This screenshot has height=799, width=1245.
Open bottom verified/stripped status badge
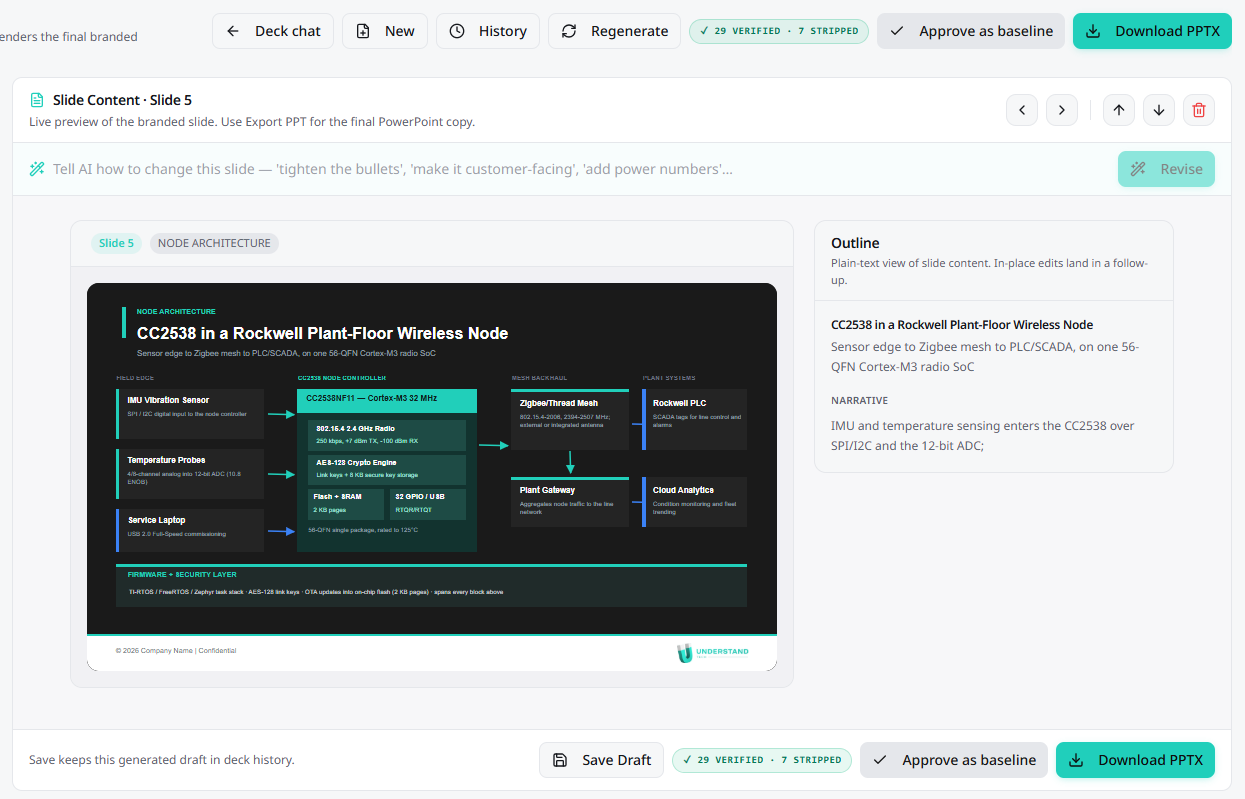tap(762, 760)
